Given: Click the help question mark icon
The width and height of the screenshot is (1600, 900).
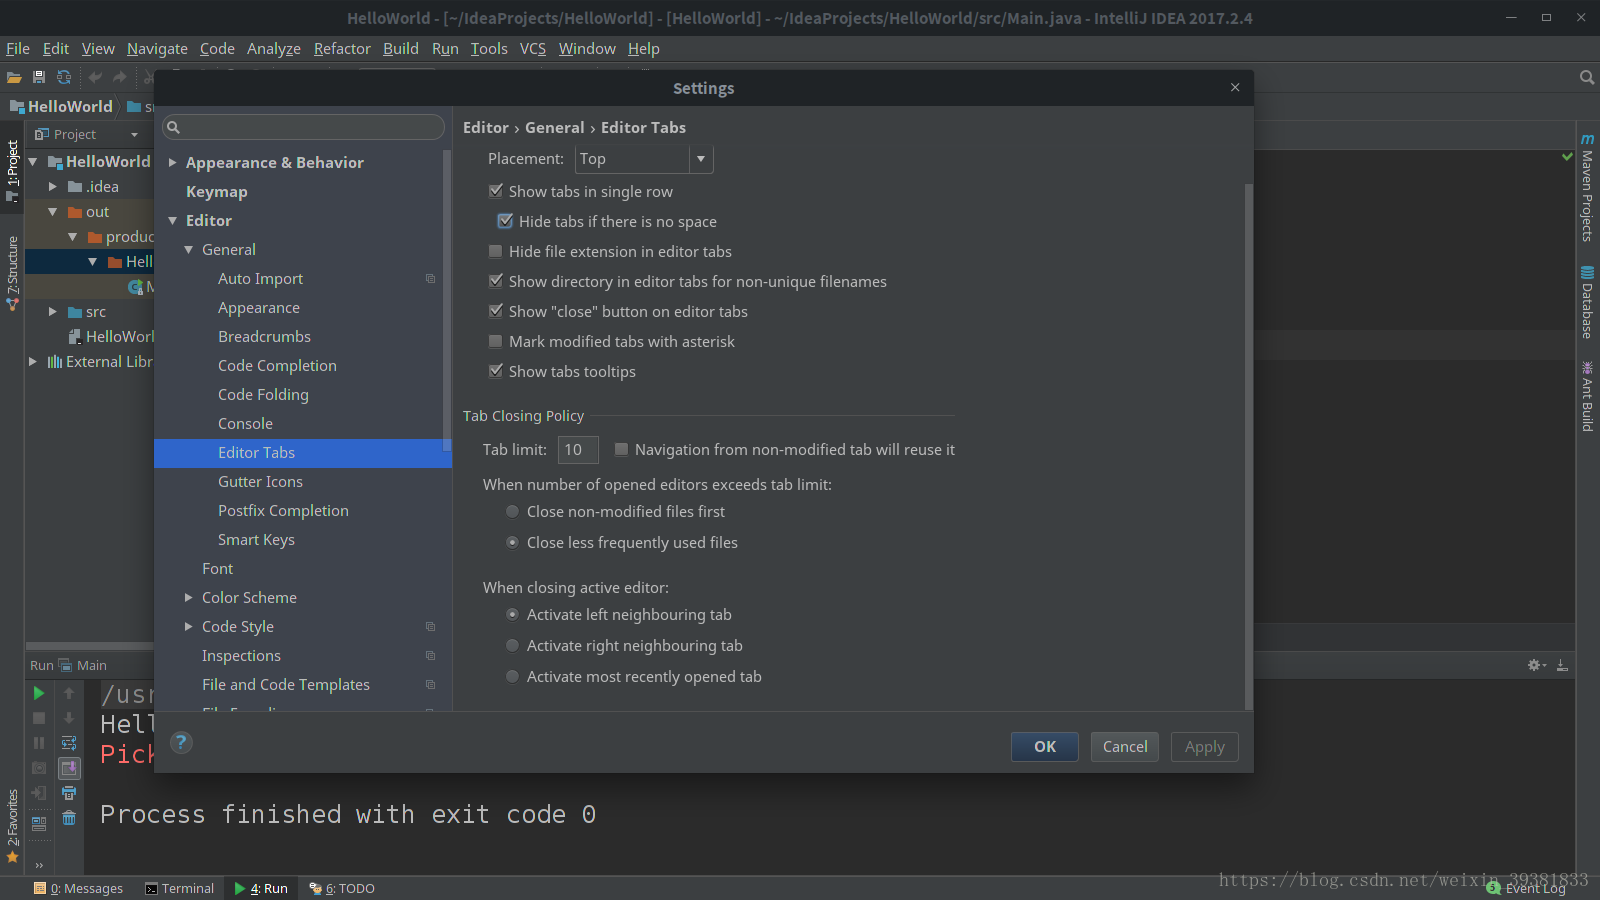Looking at the screenshot, I should (x=181, y=742).
